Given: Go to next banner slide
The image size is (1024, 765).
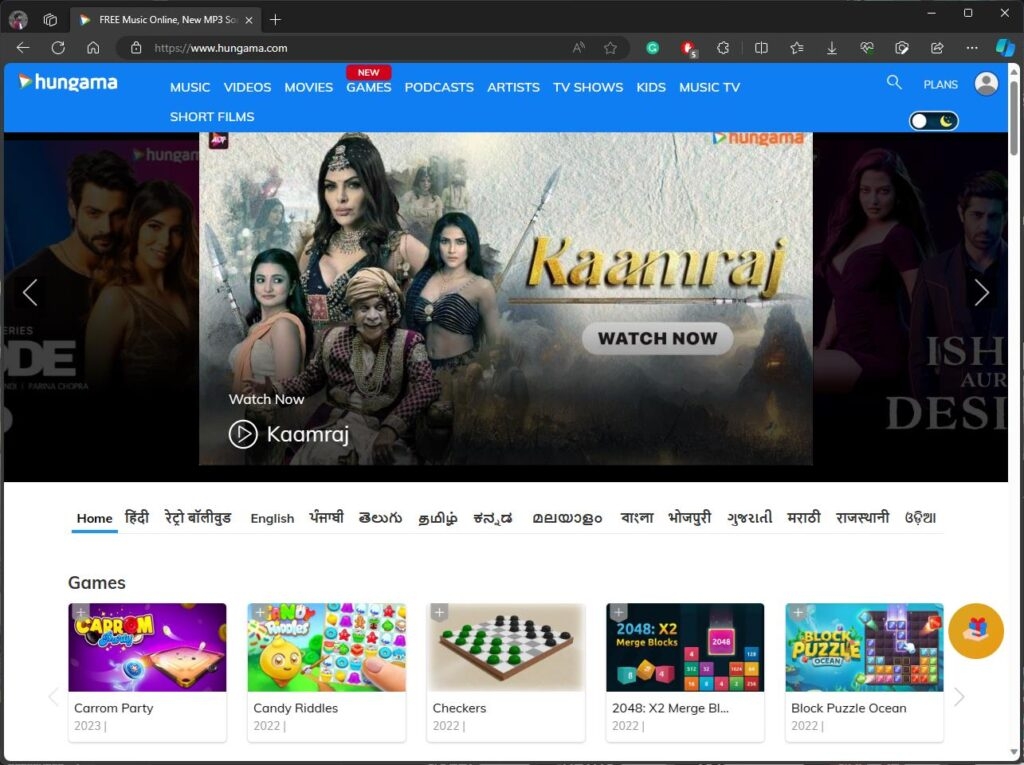Looking at the screenshot, I should 982,292.
